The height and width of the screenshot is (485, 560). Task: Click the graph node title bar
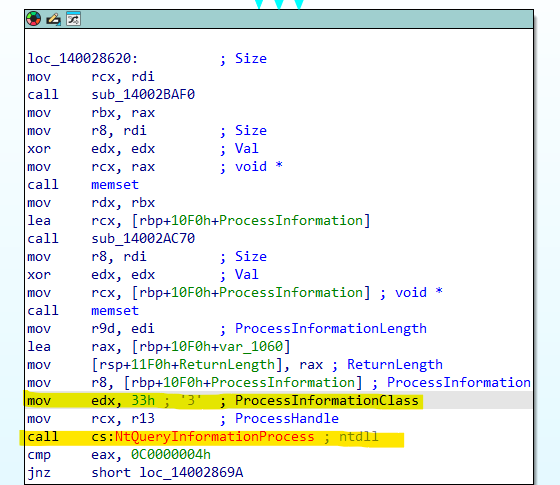(279, 19)
